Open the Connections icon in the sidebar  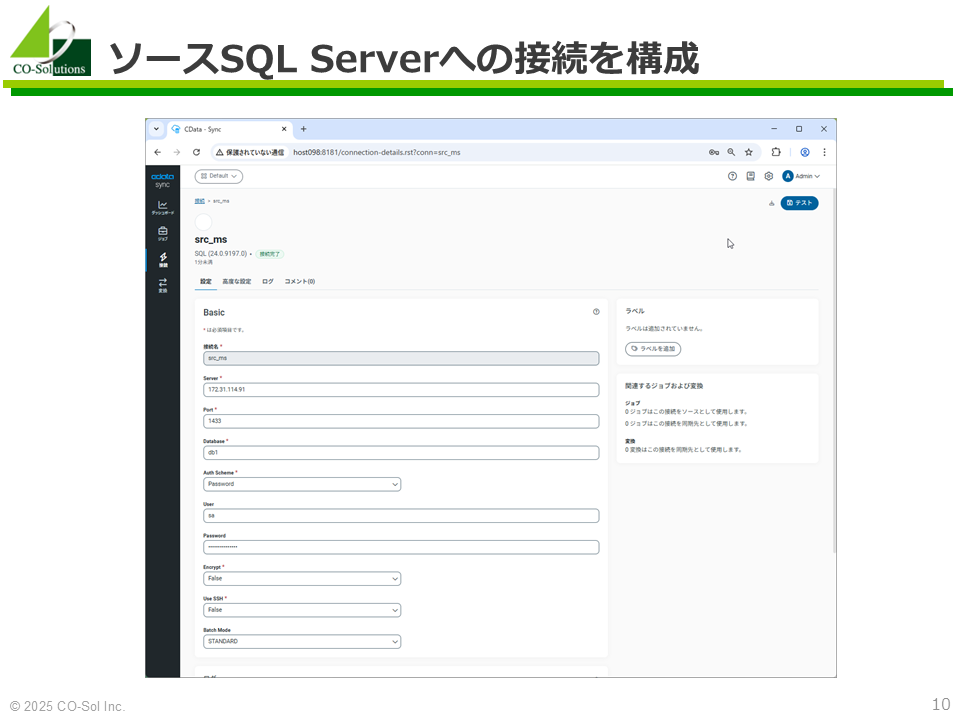coord(163,260)
